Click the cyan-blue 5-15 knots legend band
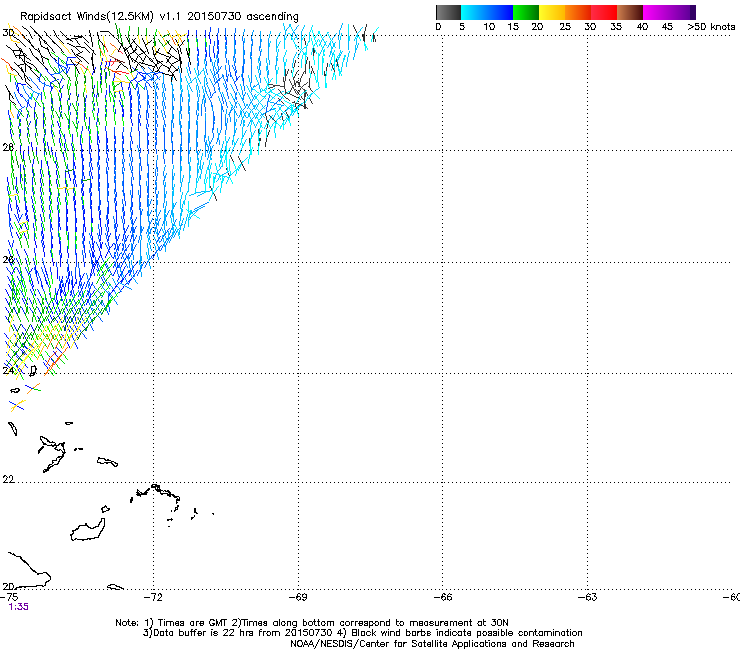The width and height of the screenshot is (740, 650). click(487, 12)
